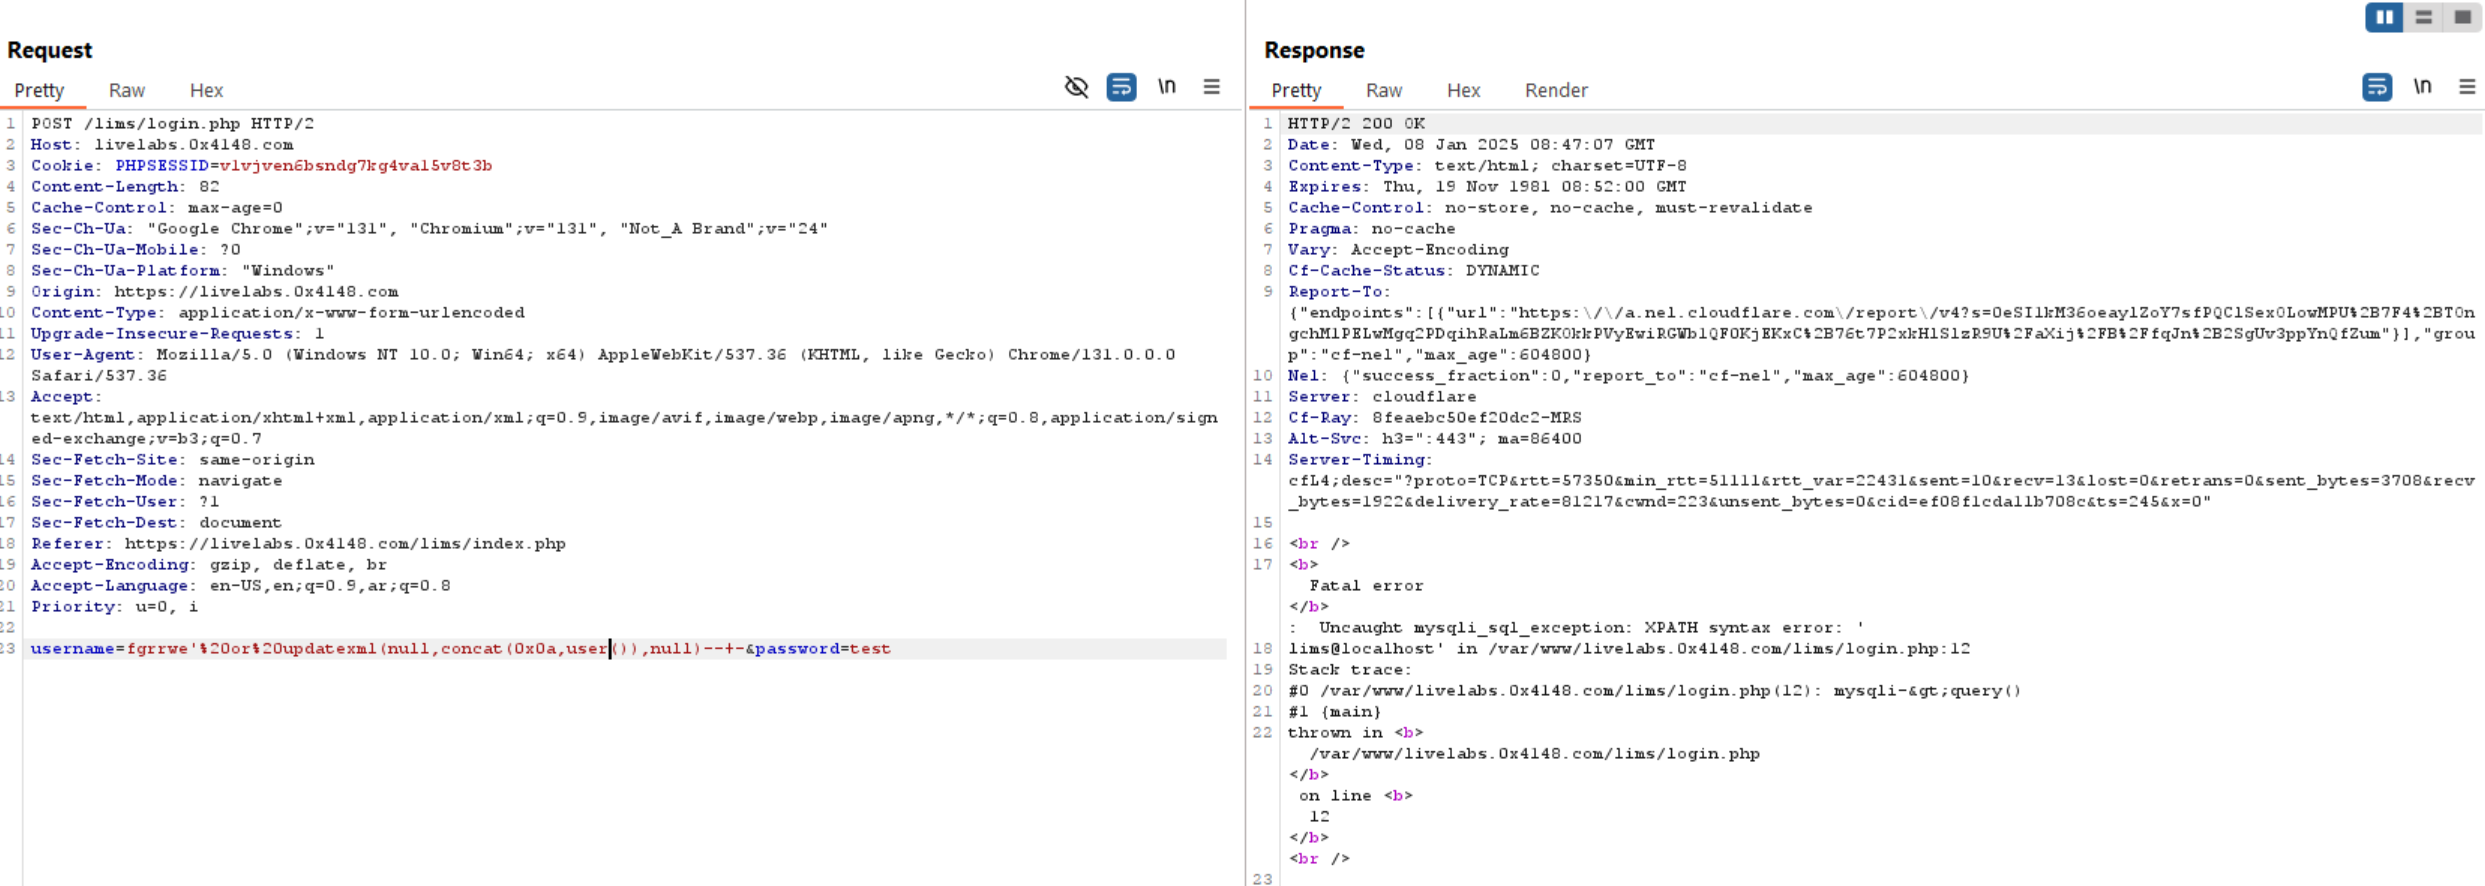This screenshot has width=2485, height=886.
Task: Toggle word wrap icon in Response panel
Action: [2377, 87]
